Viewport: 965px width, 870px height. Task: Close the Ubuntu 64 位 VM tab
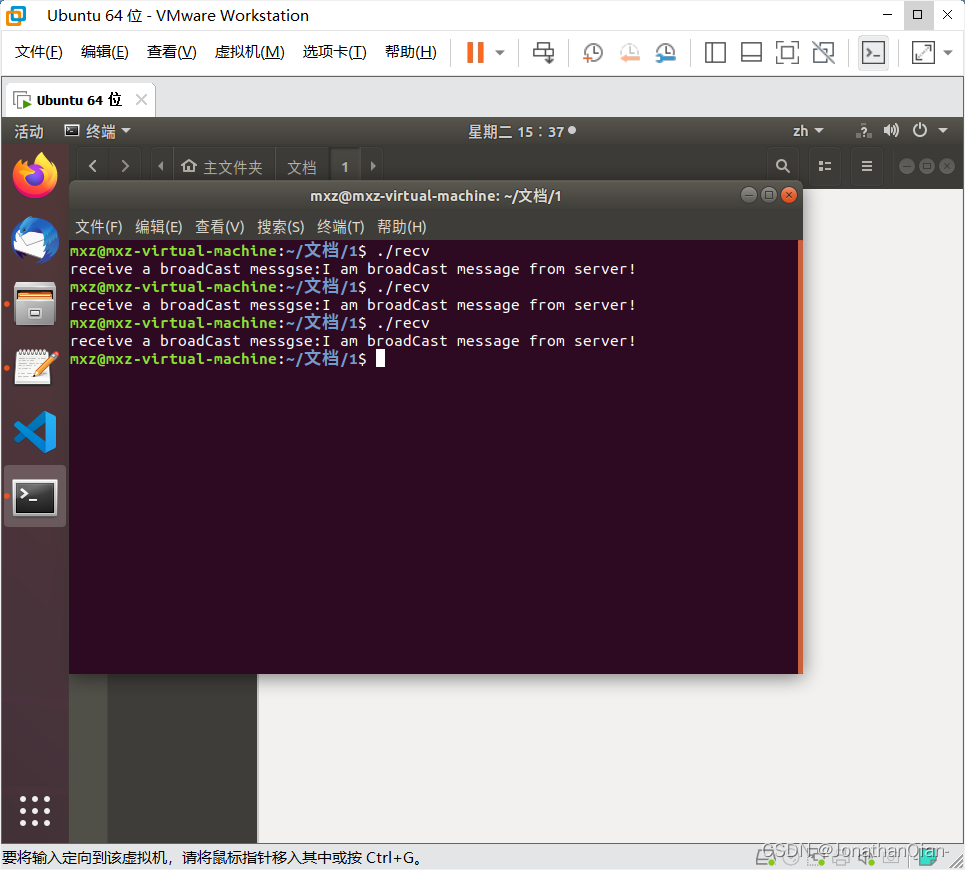[141, 100]
